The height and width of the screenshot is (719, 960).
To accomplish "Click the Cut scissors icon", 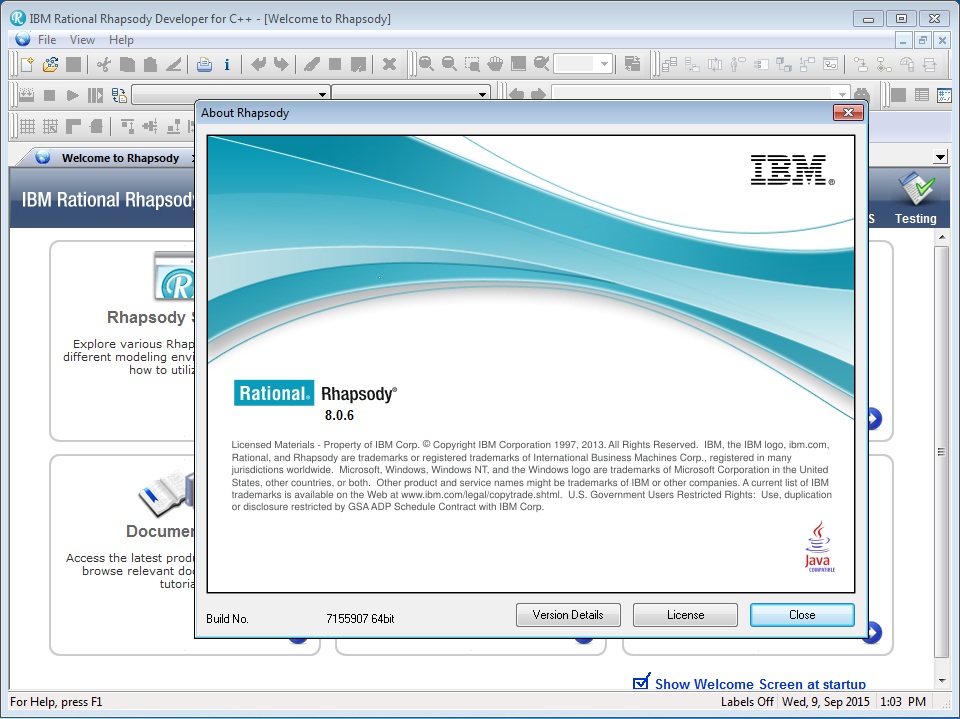I will tap(103, 64).
